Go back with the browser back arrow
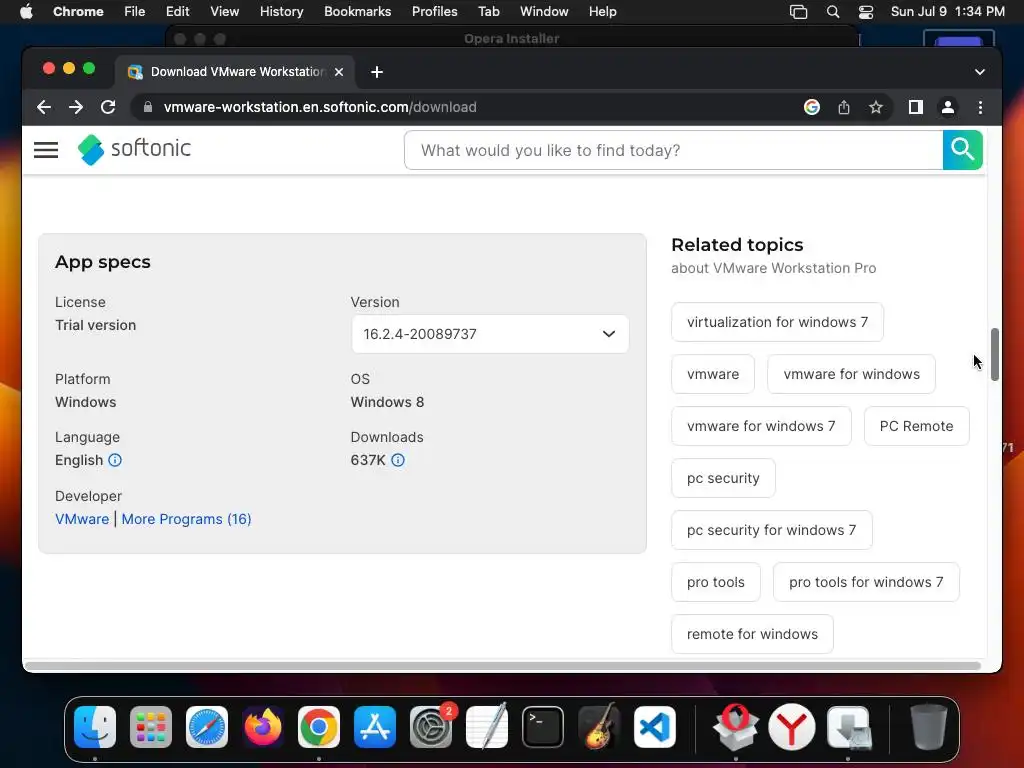 click(44, 107)
